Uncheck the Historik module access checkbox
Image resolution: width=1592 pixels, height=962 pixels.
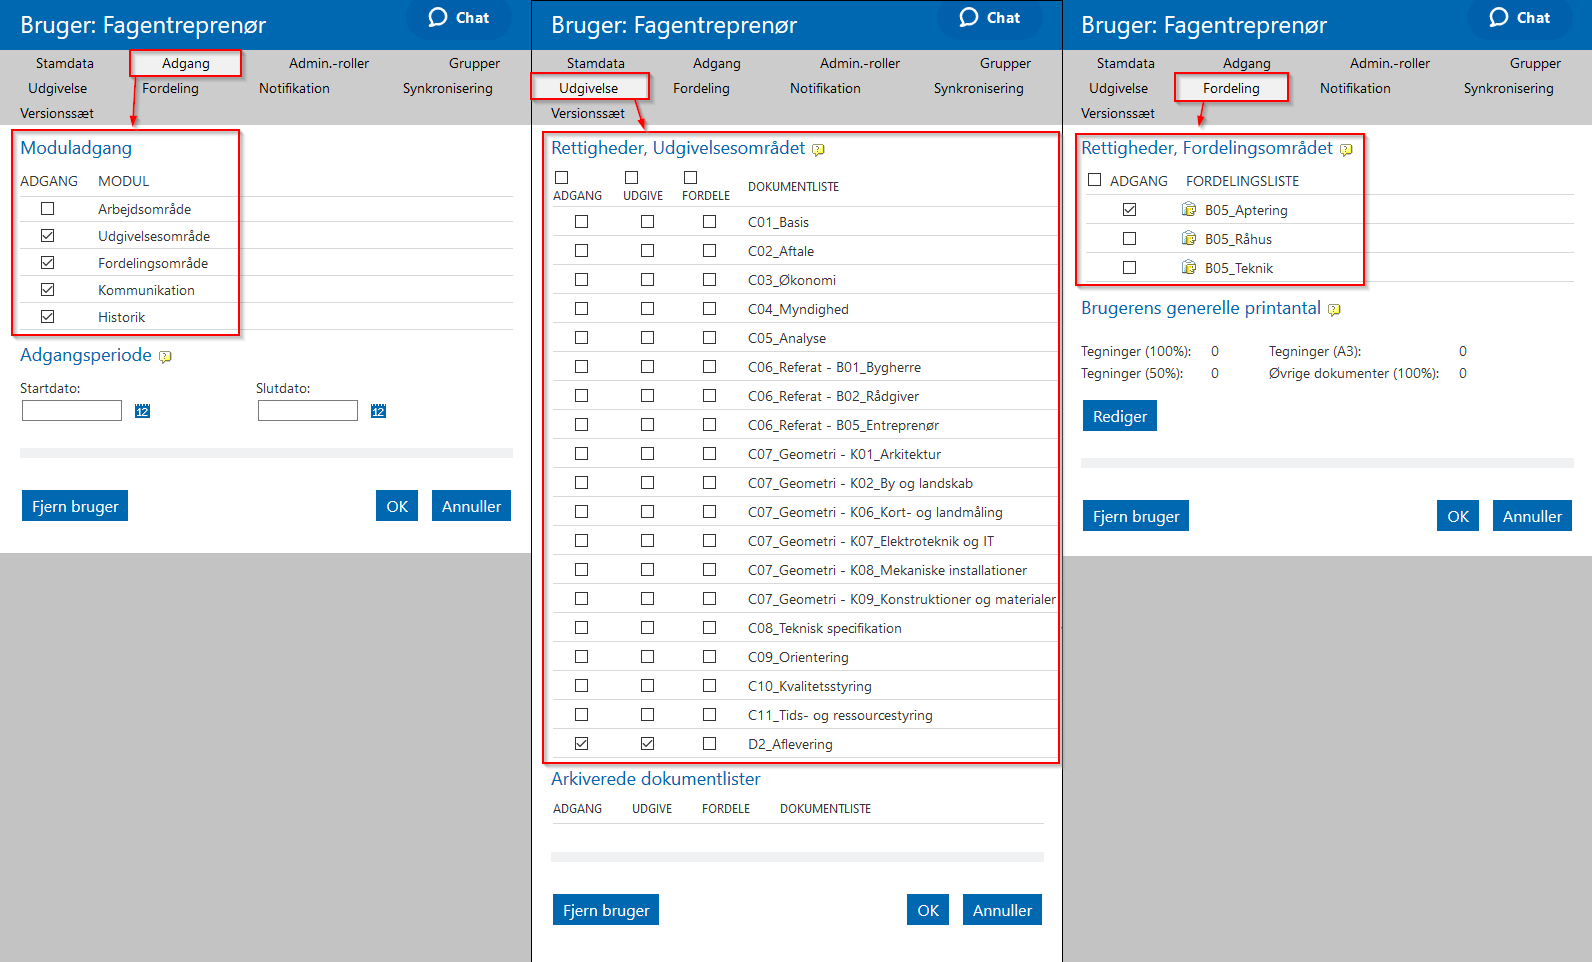click(x=48, y=317)
